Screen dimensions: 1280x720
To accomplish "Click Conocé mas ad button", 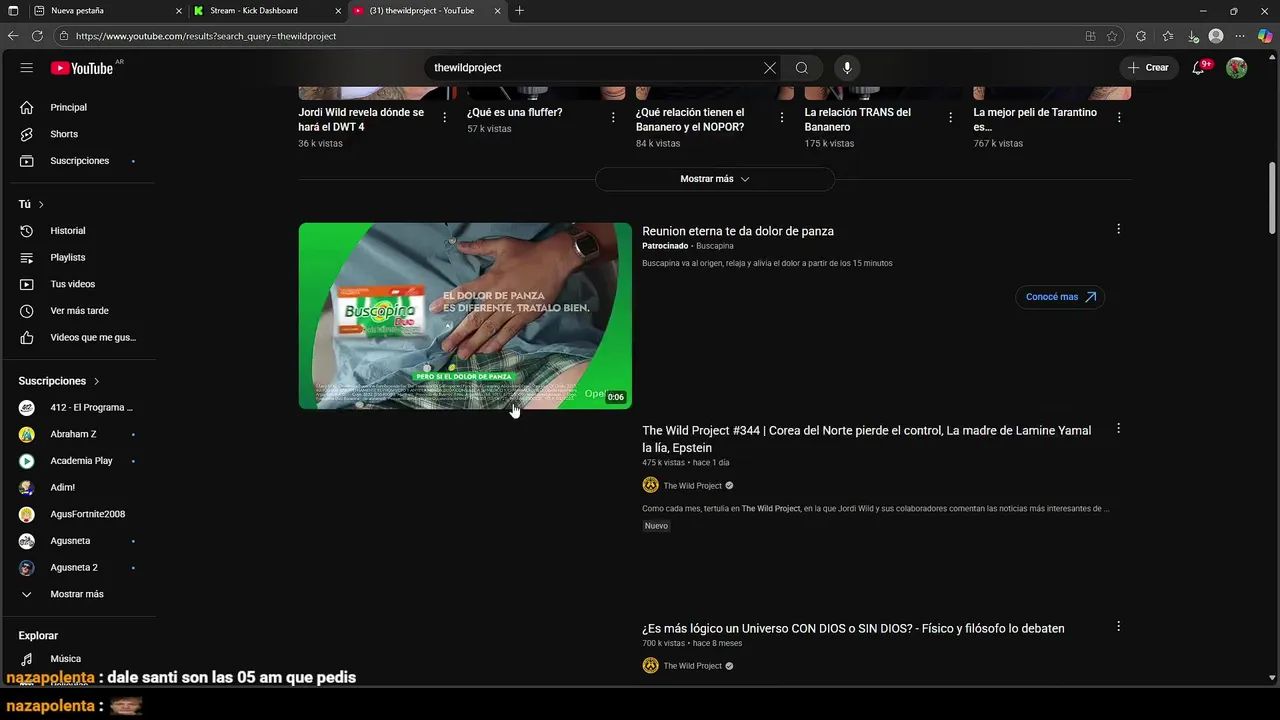I will (1060, 297).
